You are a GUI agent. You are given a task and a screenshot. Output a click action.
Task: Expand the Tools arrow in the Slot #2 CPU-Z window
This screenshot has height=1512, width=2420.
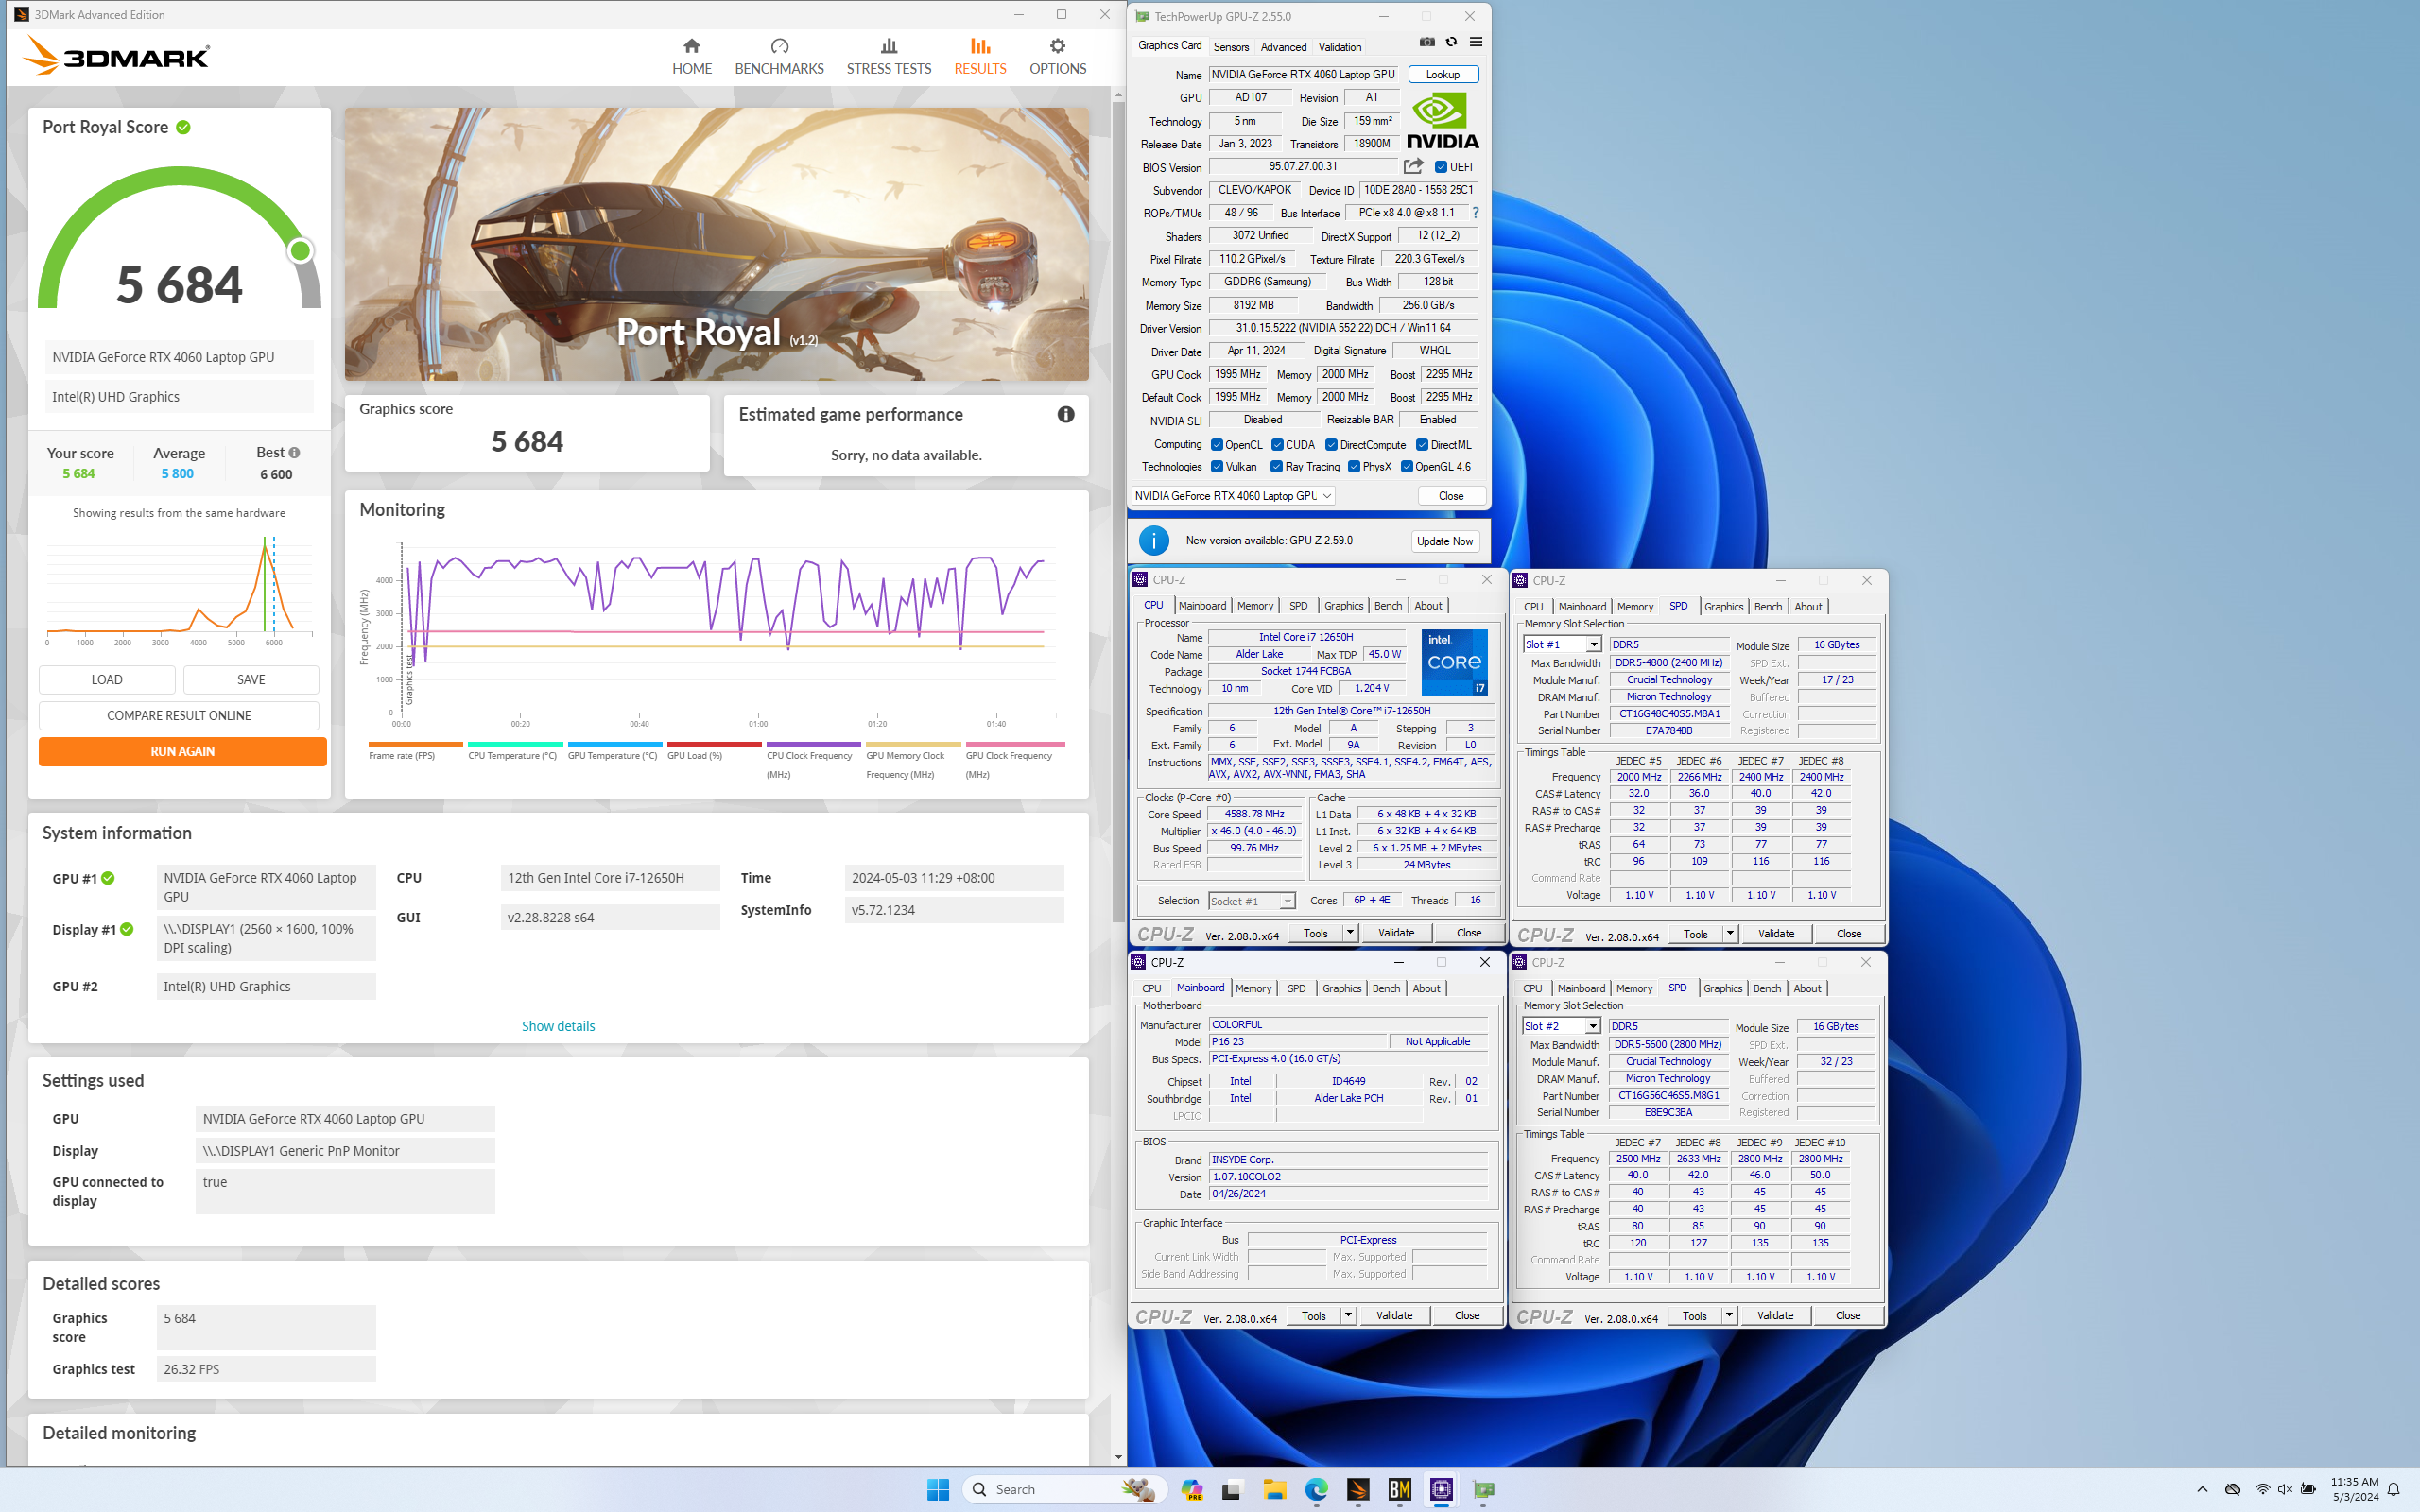coord(1729,1316)
